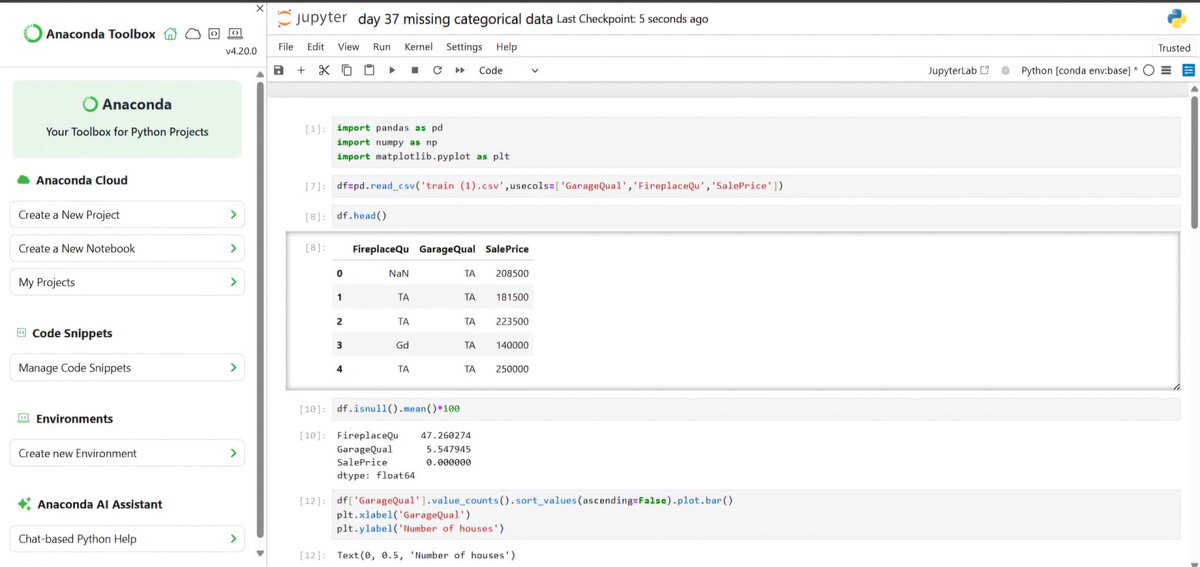1200x567 pixels.
Task: Click the v4.20.0 version label
Action: [242, 51]
